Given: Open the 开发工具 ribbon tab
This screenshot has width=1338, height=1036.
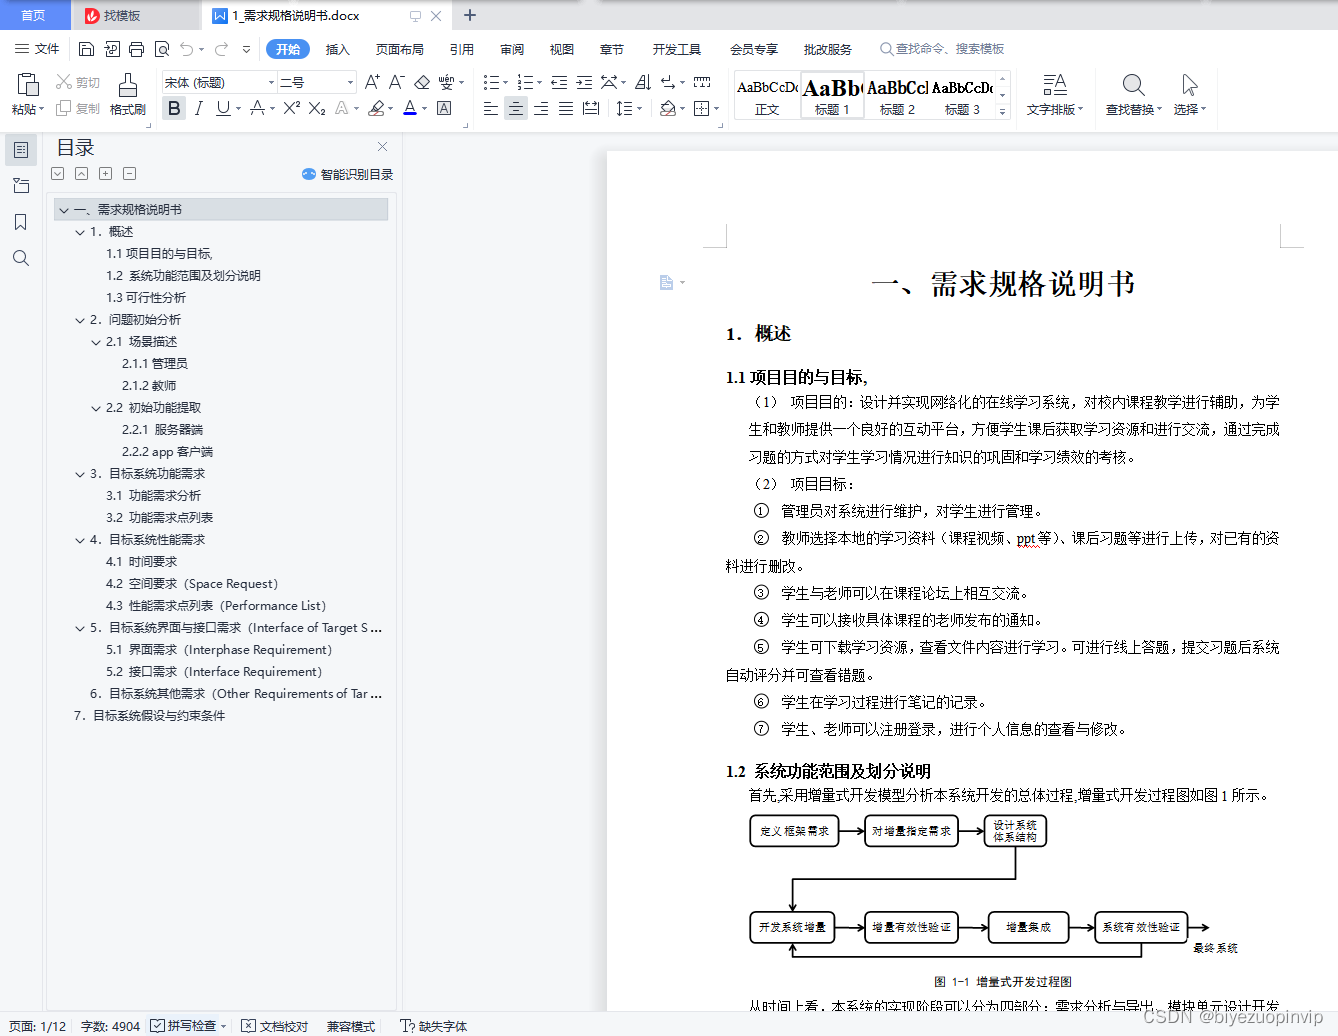Looking at the screenshot, I should click(x=677, y=49).
